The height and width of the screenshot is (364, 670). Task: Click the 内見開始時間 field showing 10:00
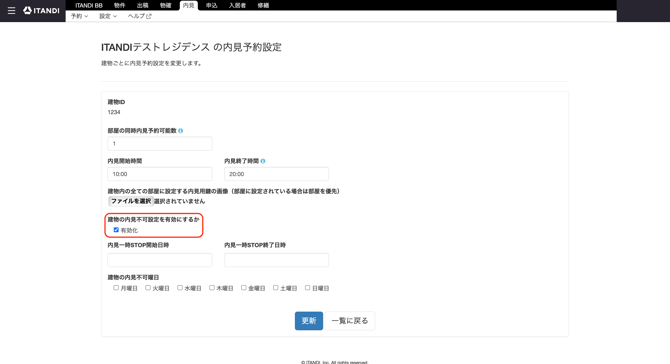click(160, 174)
